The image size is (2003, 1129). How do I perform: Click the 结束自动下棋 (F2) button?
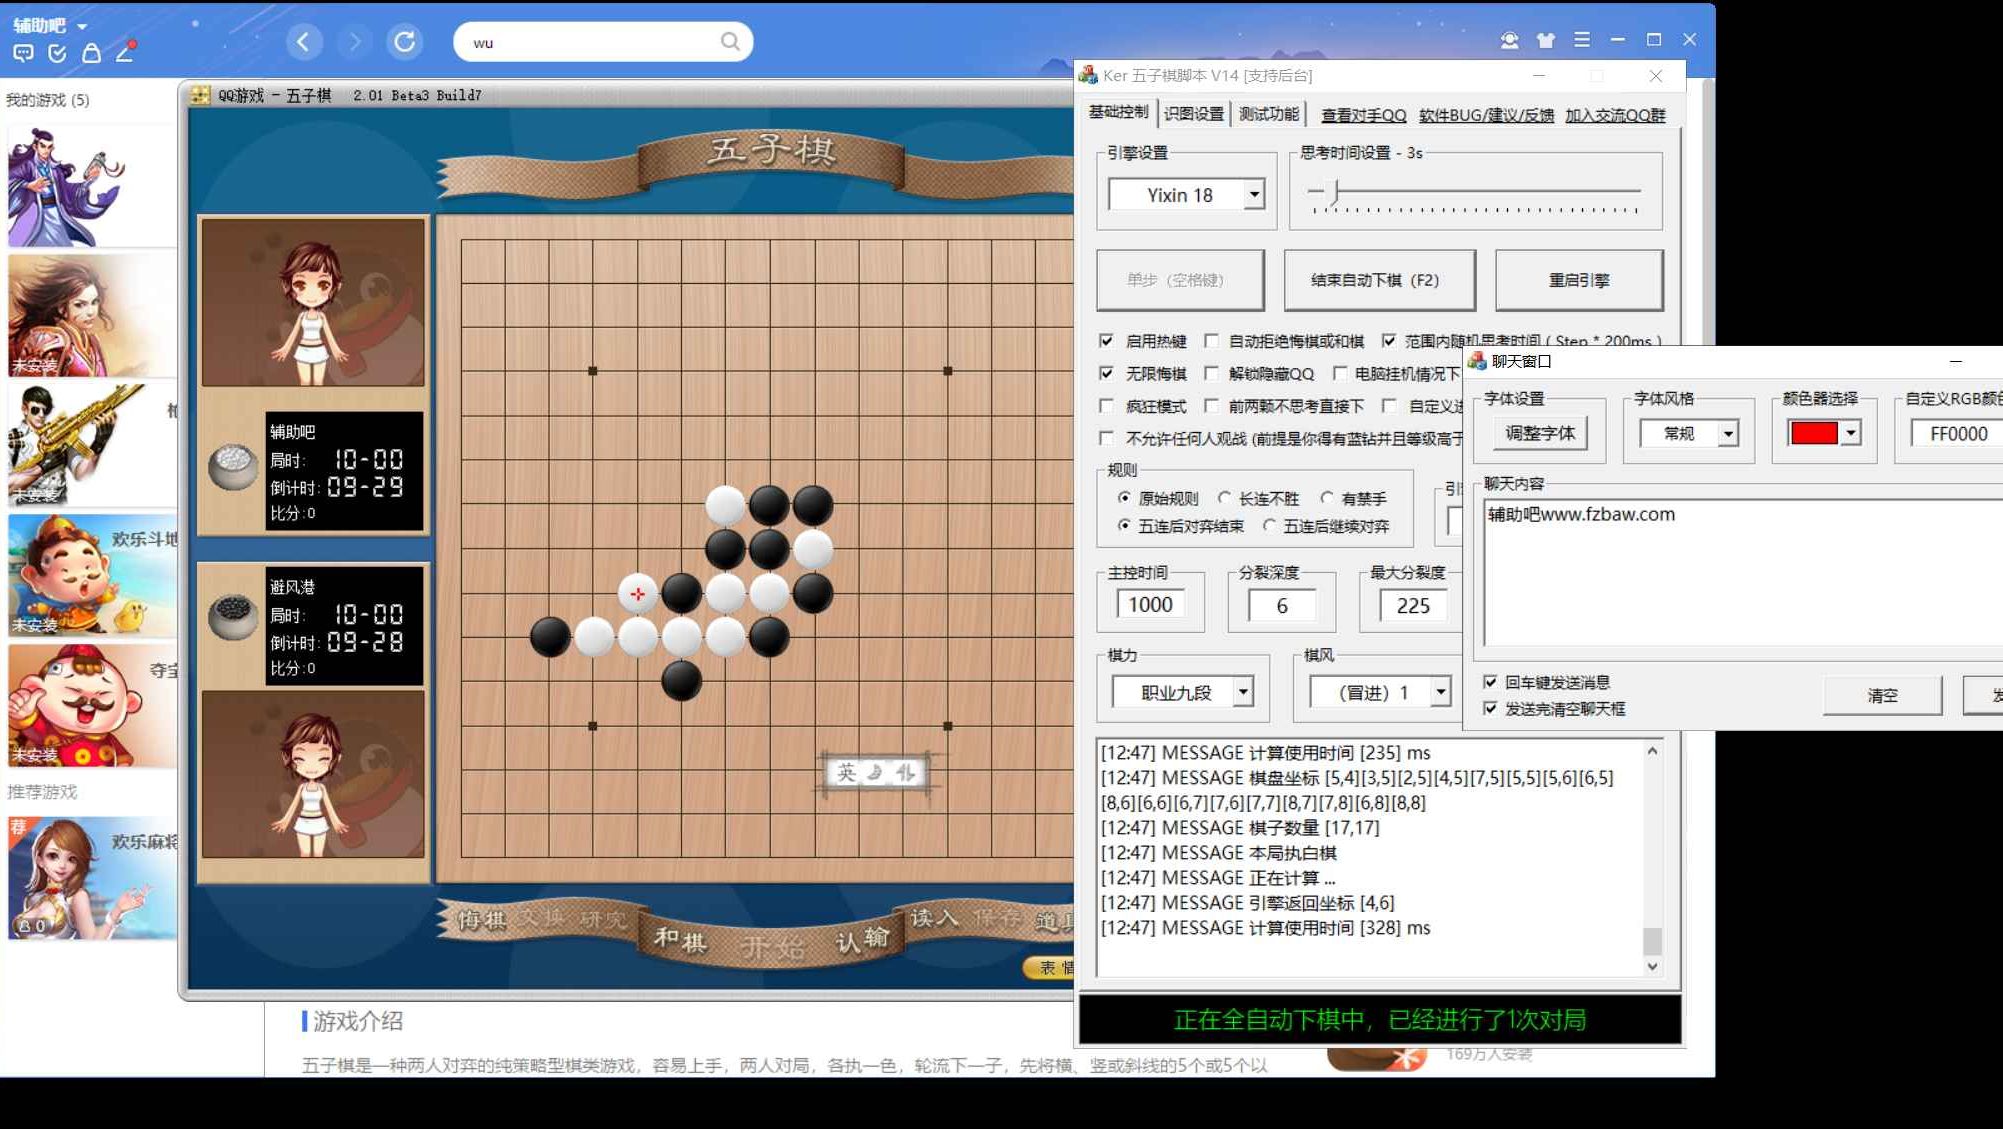(x=1379, y=280)
